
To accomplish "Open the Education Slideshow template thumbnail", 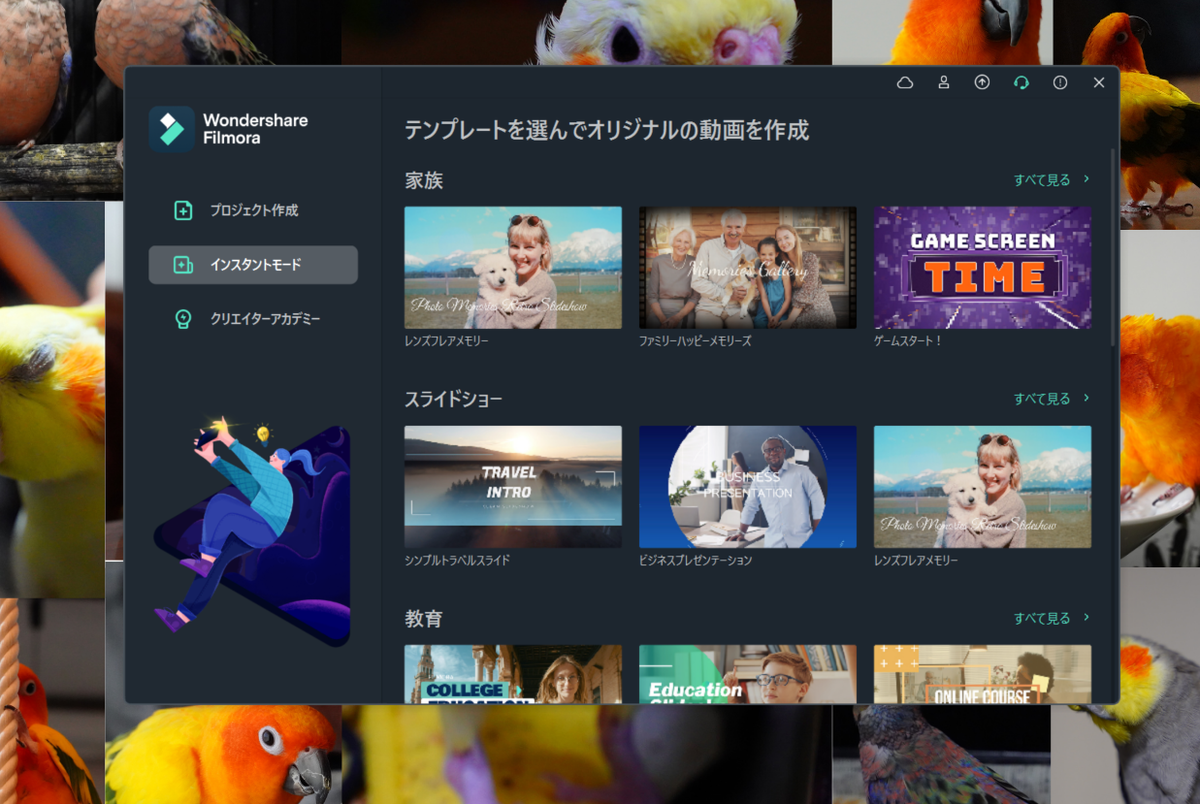I will tap(748, 674).
